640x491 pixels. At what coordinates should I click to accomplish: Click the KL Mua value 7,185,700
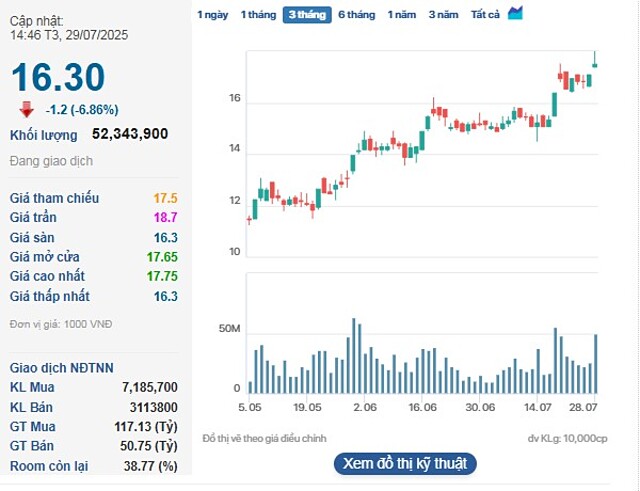click(149, 387)
